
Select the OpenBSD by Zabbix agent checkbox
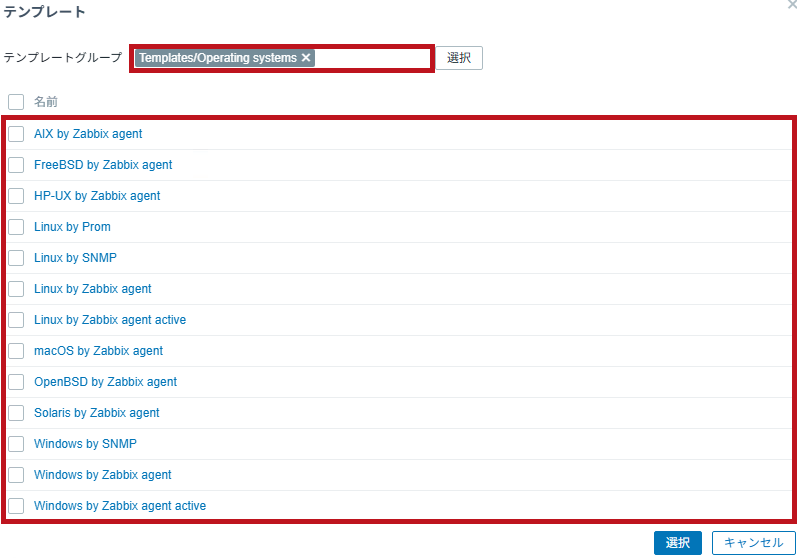(16, 382)
